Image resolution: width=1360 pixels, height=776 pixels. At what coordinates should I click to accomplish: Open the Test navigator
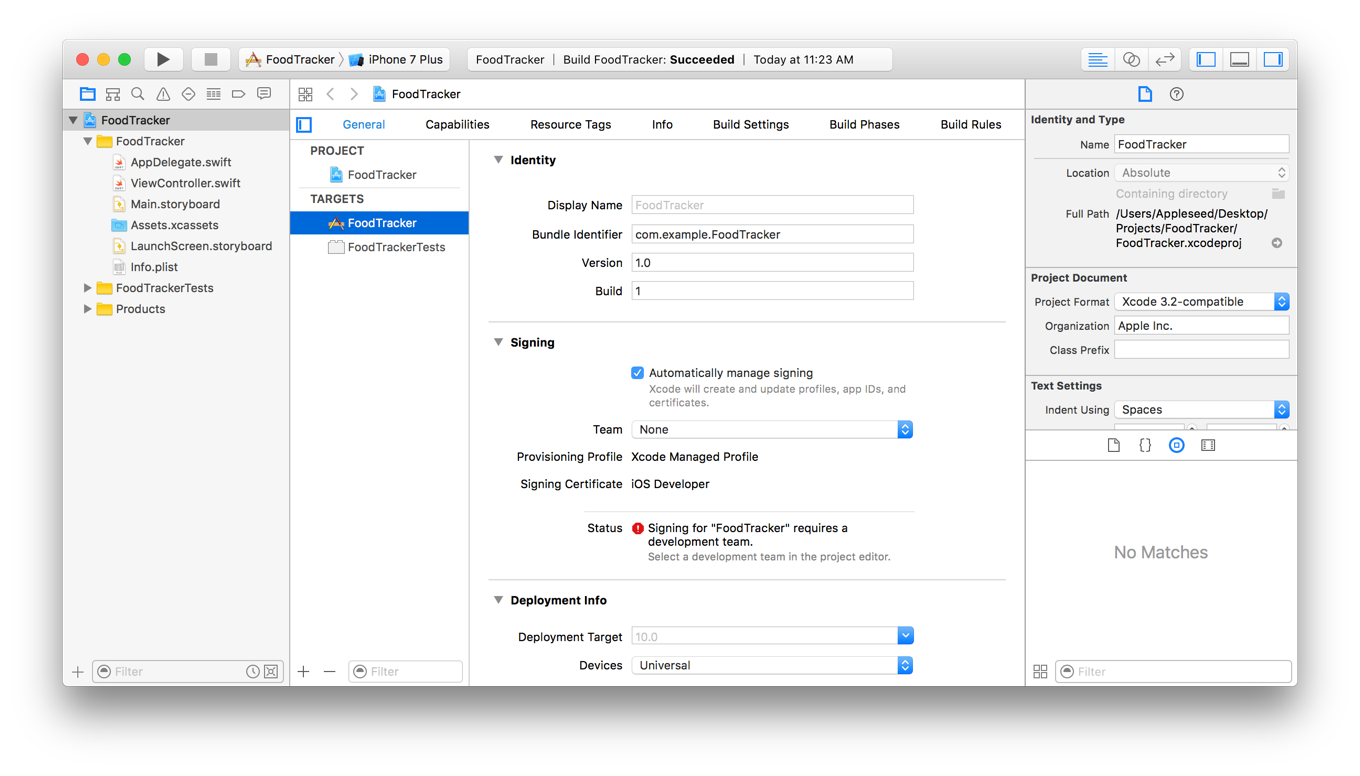click(x=188, y=94)
